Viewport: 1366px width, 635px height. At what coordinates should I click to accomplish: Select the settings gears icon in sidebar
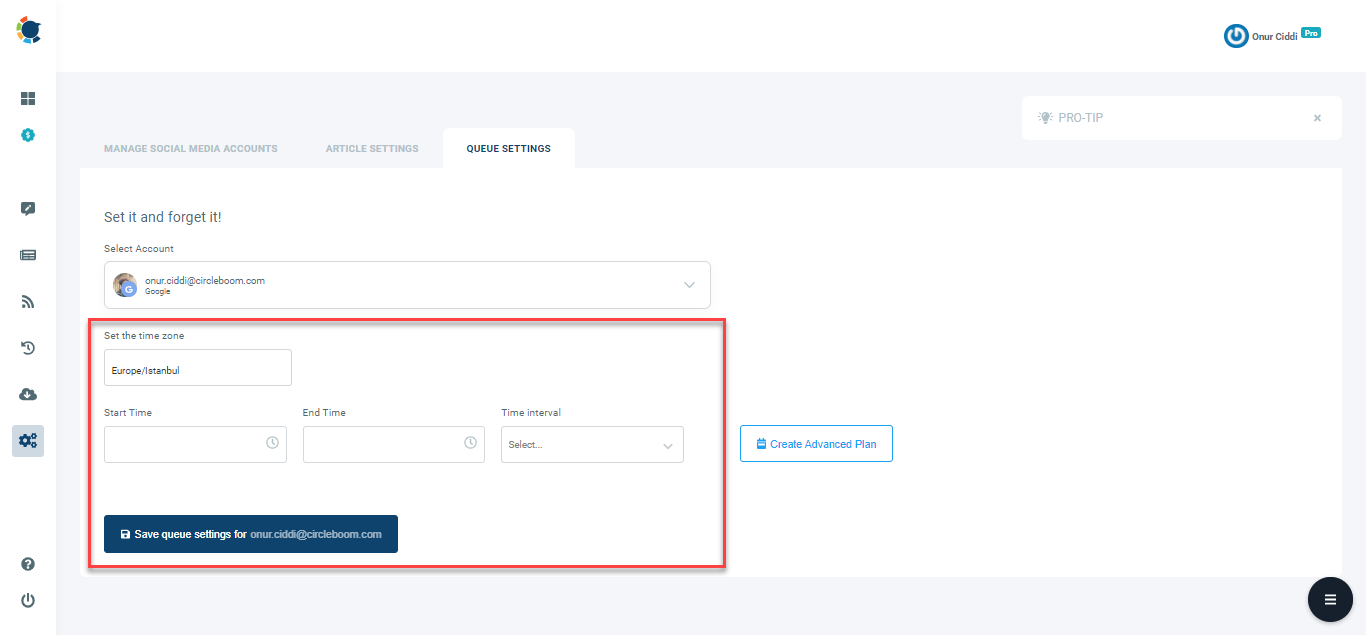tap(28, 441)
